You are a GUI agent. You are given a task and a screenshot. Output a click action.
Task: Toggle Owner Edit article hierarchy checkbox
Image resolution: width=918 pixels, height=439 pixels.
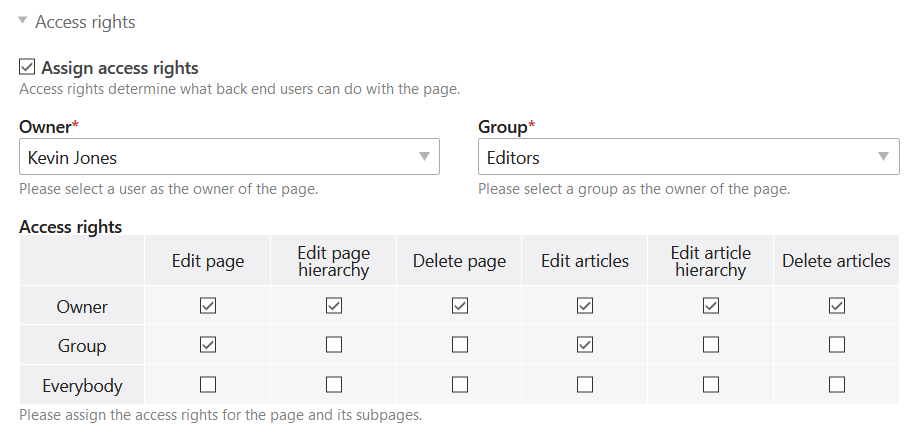pos(711,306)
